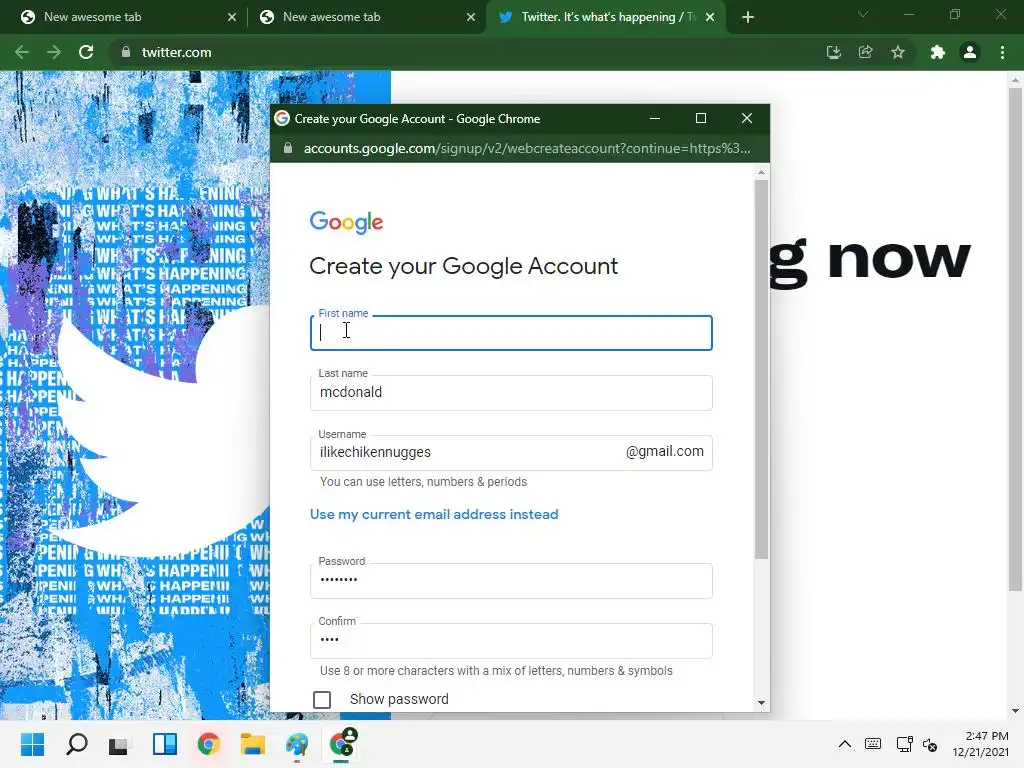Click the accounts.google.com URL in popup
The image size is (1024, 768).
(527, 148)
